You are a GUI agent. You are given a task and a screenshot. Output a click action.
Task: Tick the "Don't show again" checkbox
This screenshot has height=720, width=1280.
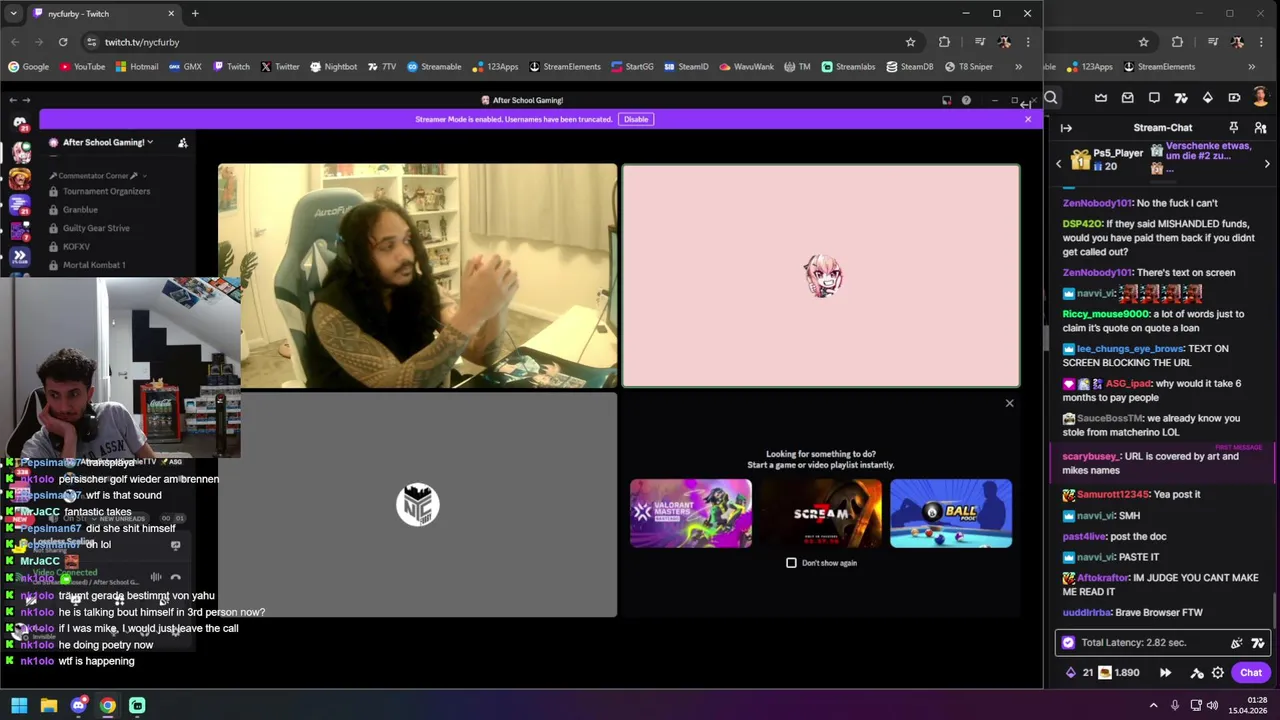click(x=791, y=563)
